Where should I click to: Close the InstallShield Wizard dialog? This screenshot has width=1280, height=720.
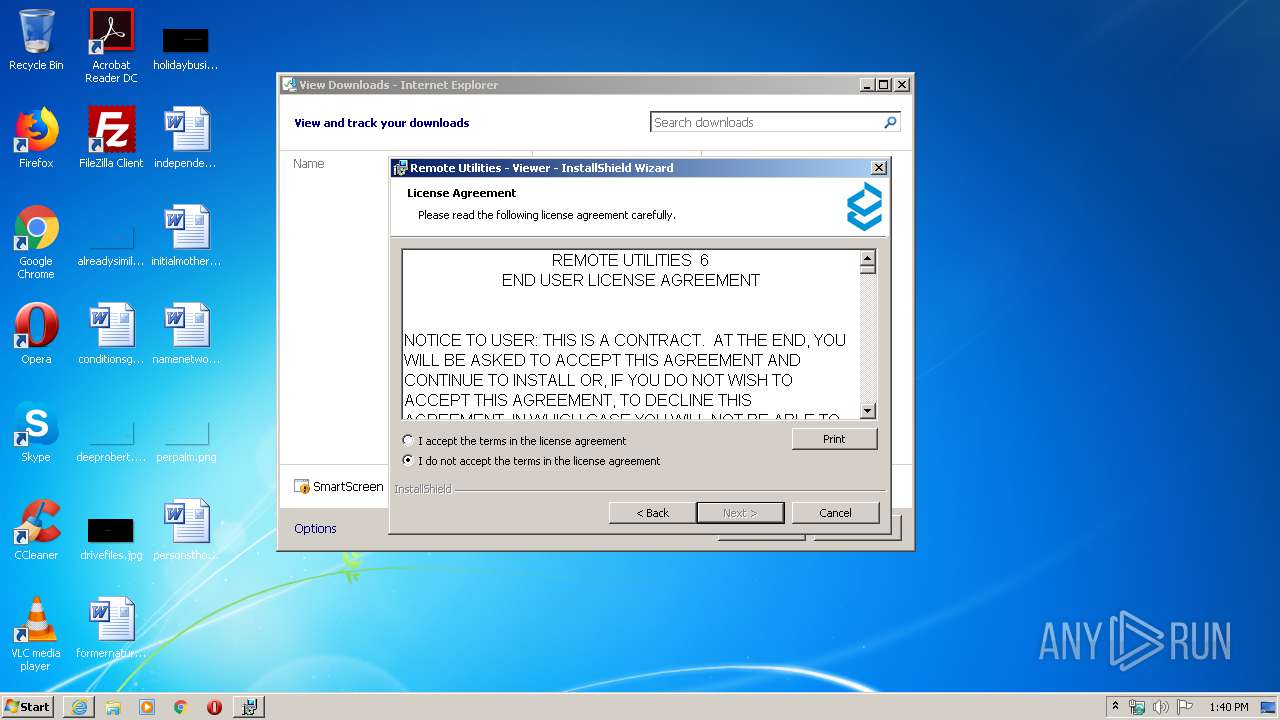point(878,168)
